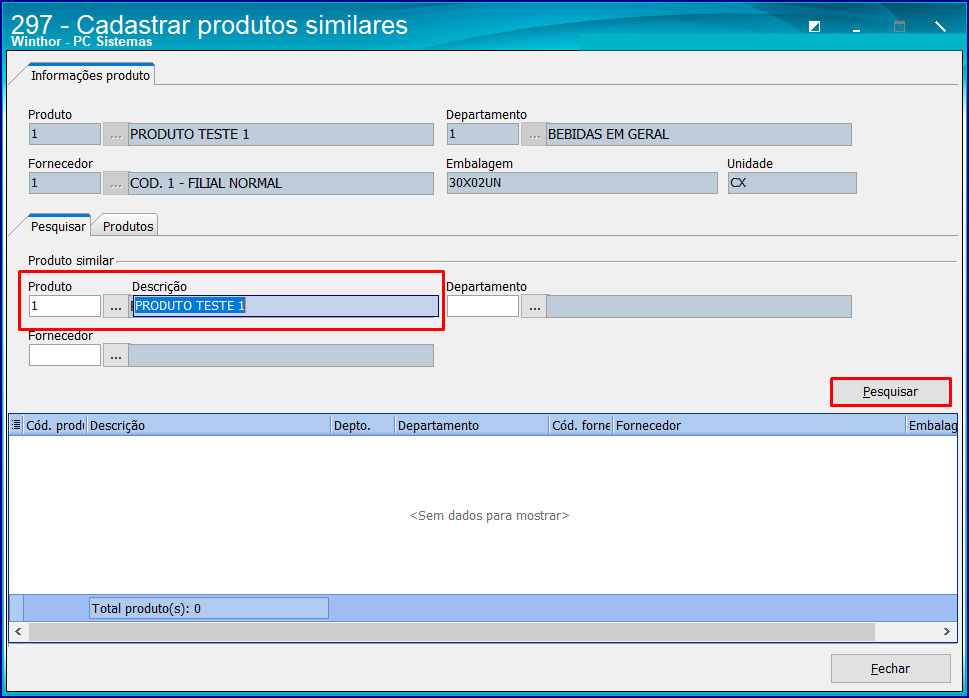Open lookup button for similar Fornecedor
Viewport: 969px width, 698px height.
point(116,355)
